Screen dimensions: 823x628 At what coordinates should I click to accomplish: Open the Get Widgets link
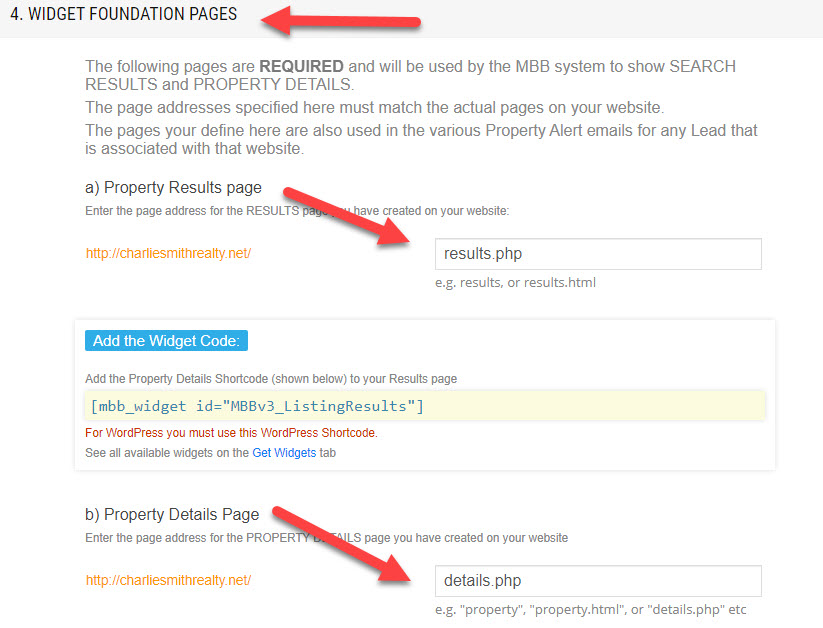click(283, 453)
